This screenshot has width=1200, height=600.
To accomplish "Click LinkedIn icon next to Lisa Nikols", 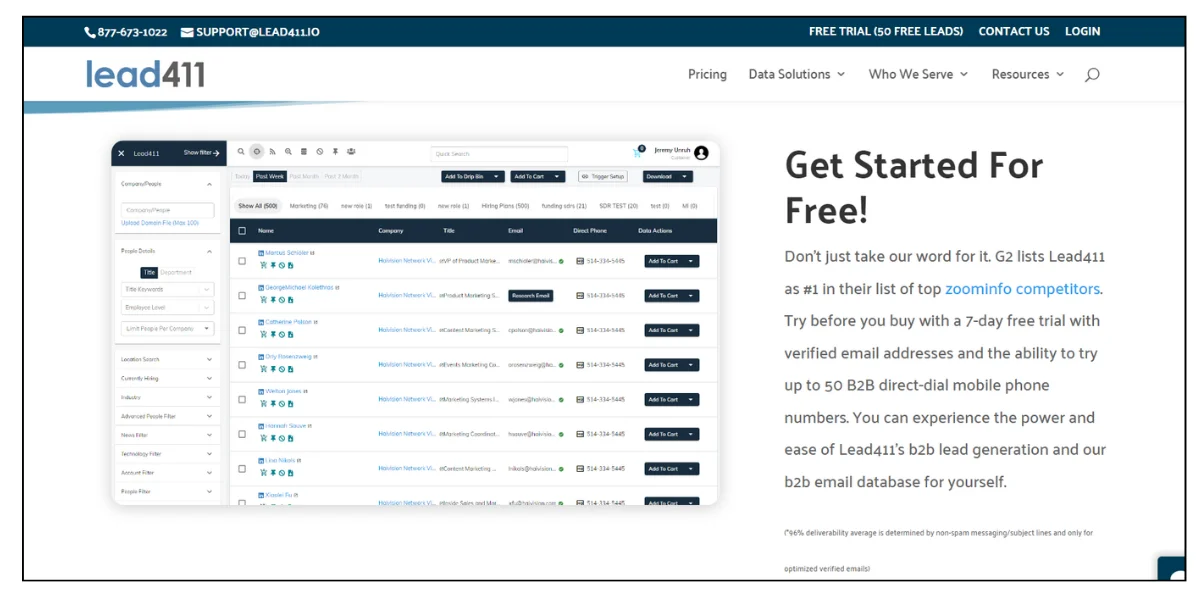I will (261, 461).
